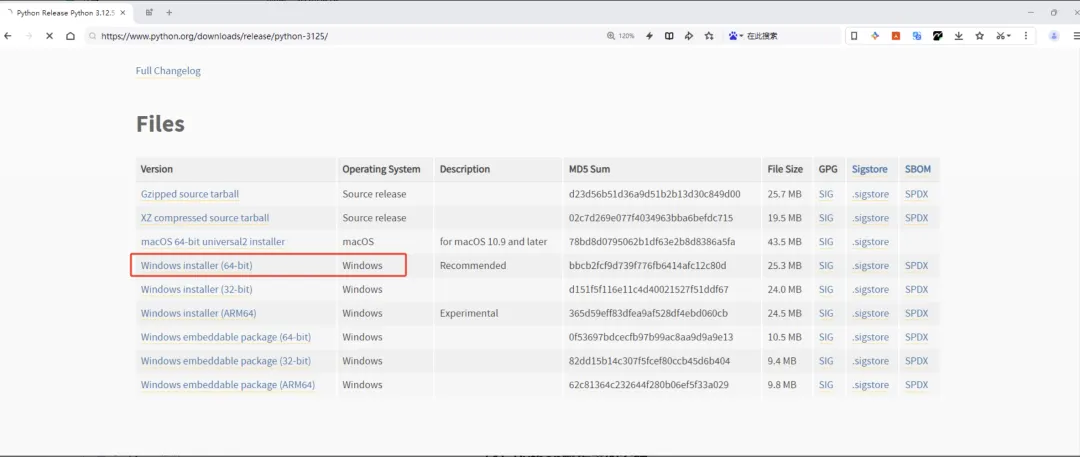Image resolution: width=1080 pixels, height=457 pixels.
Task: Open the SBOM column header link
Action: click(x=918, y=169)
